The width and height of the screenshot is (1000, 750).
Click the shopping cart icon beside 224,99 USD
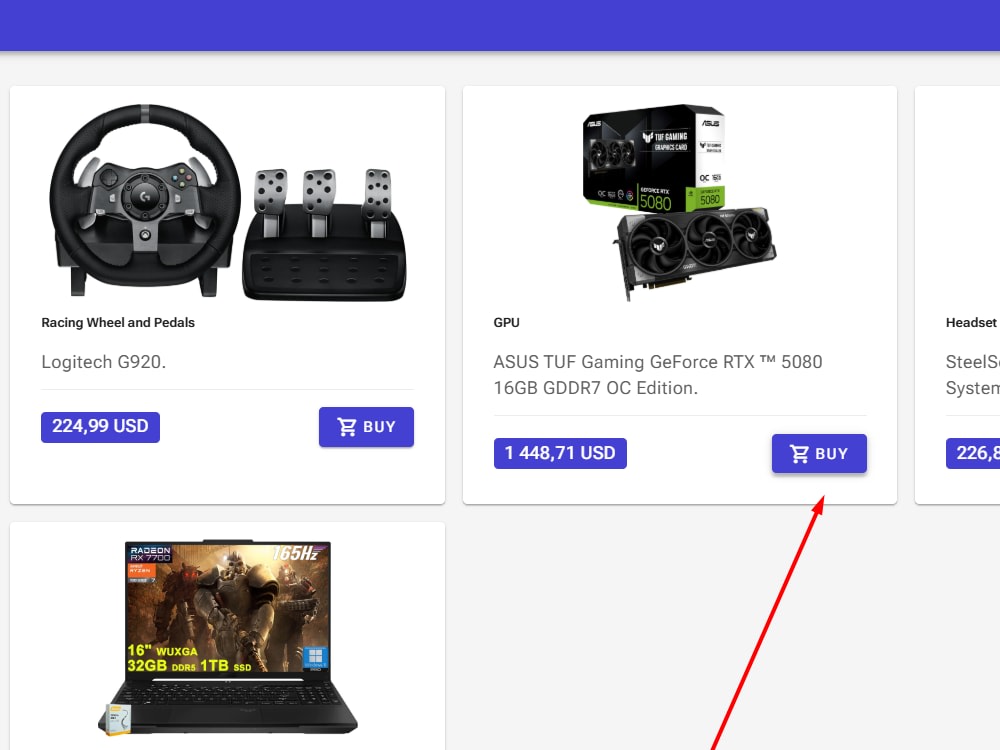click(347, 427)
